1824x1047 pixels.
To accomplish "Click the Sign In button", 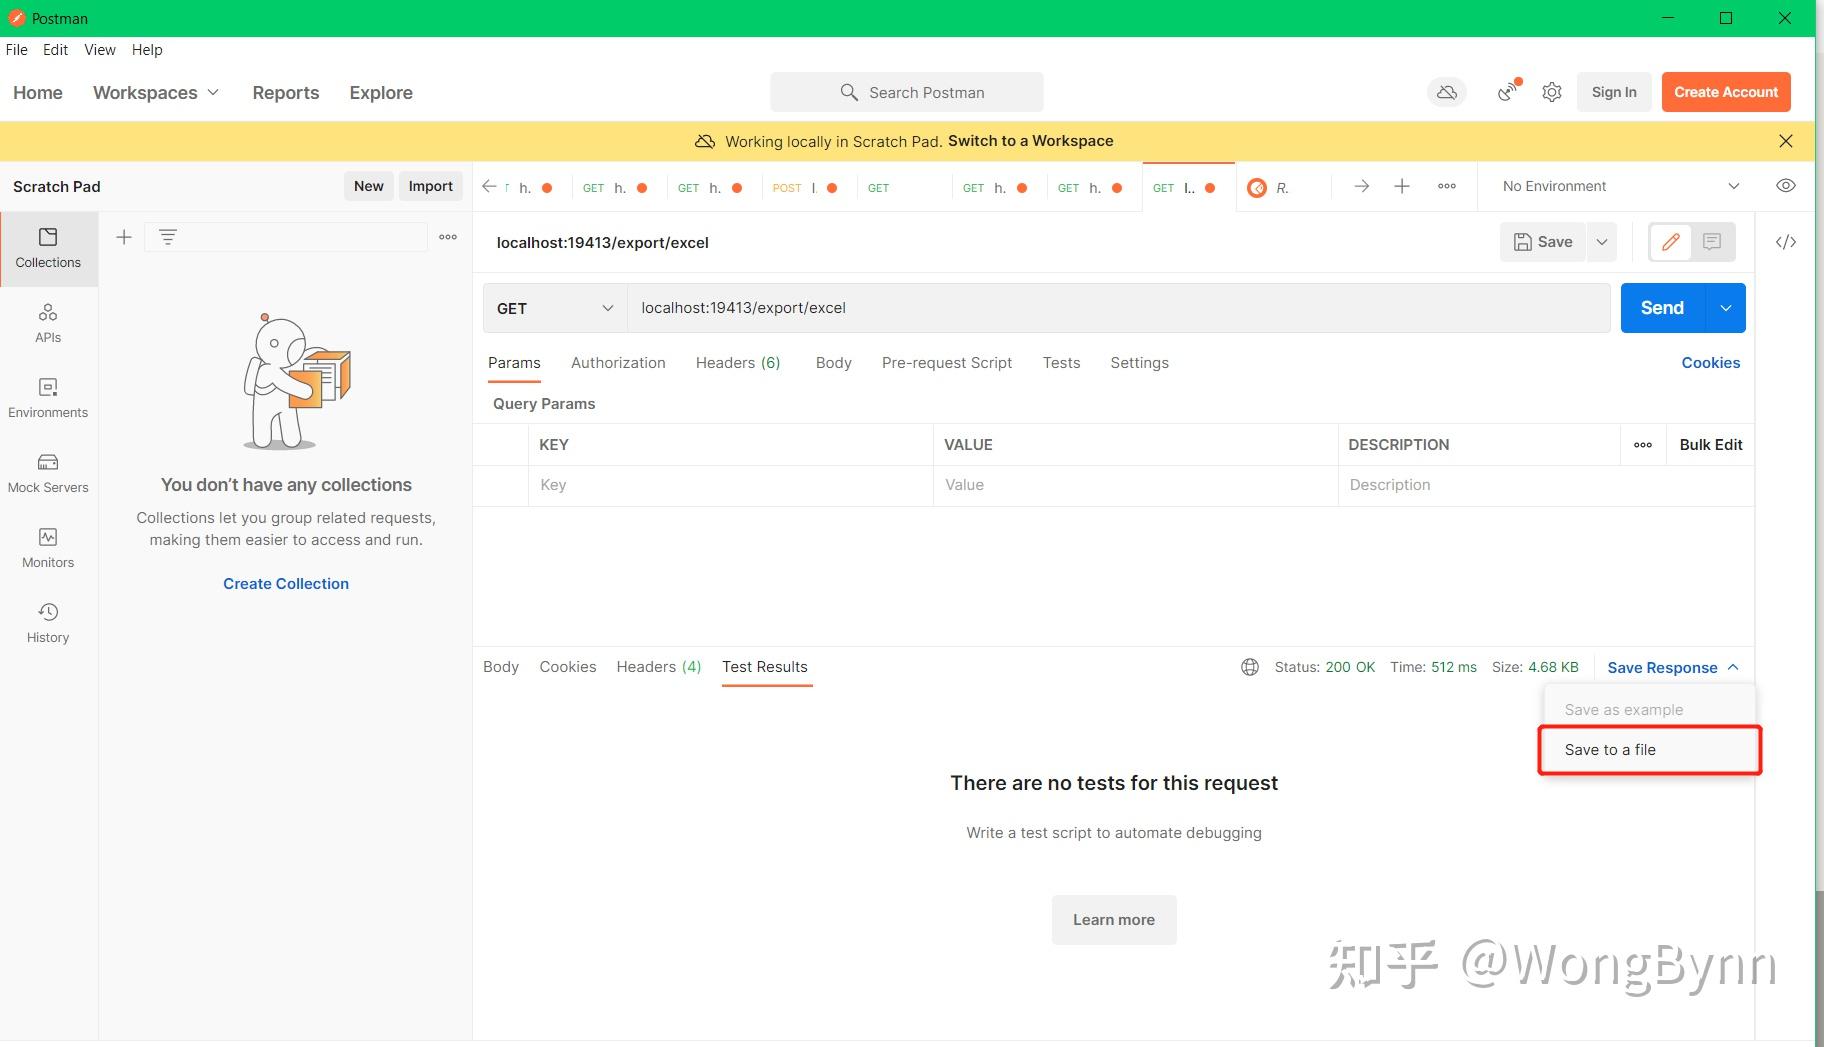I will tap(1614, 92).
